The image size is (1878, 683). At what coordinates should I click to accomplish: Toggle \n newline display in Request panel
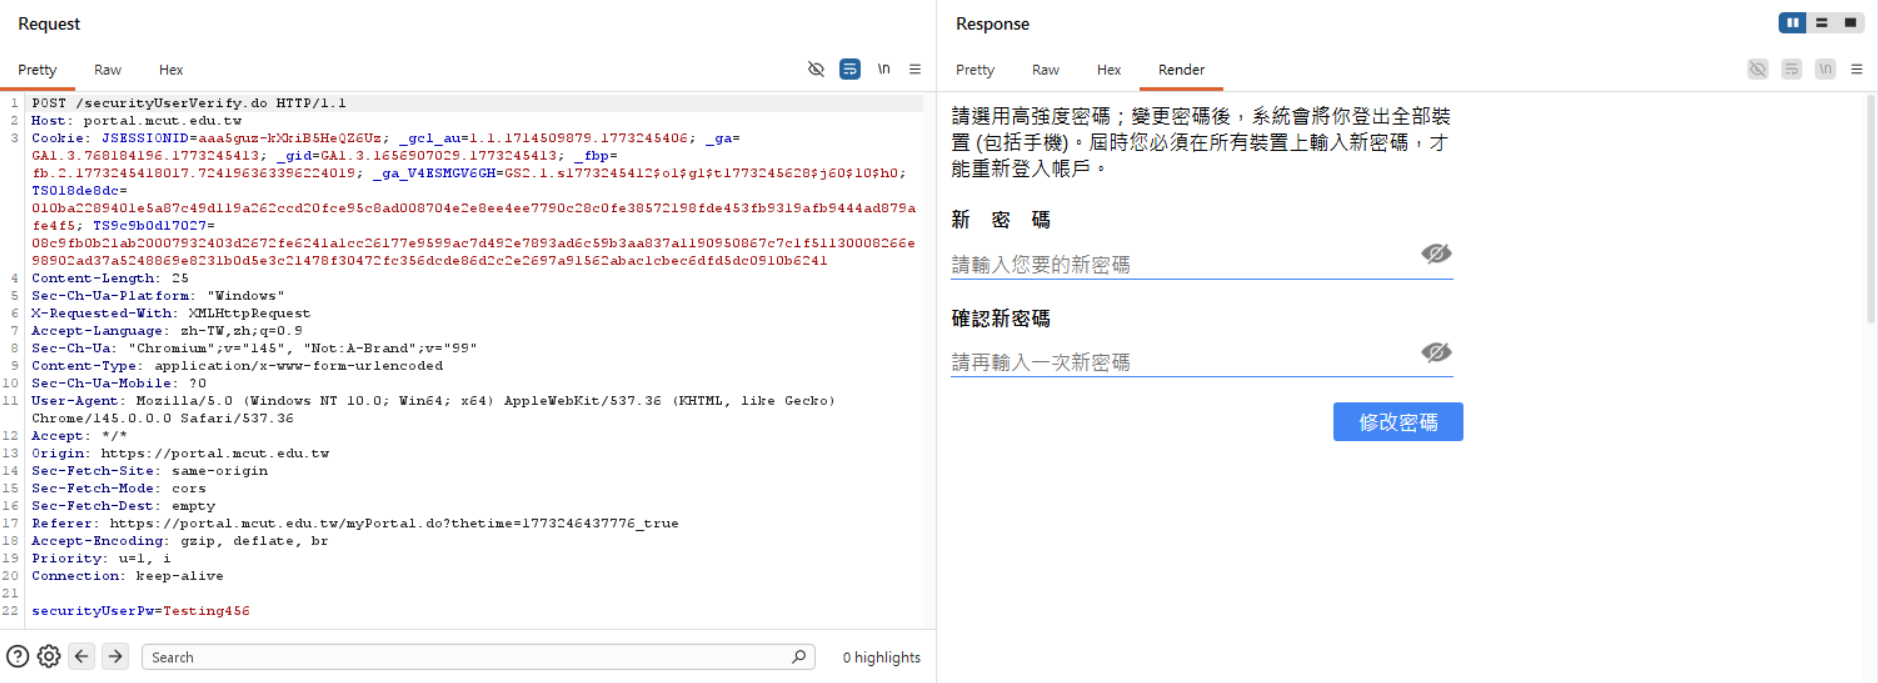[x=884, y=69]
